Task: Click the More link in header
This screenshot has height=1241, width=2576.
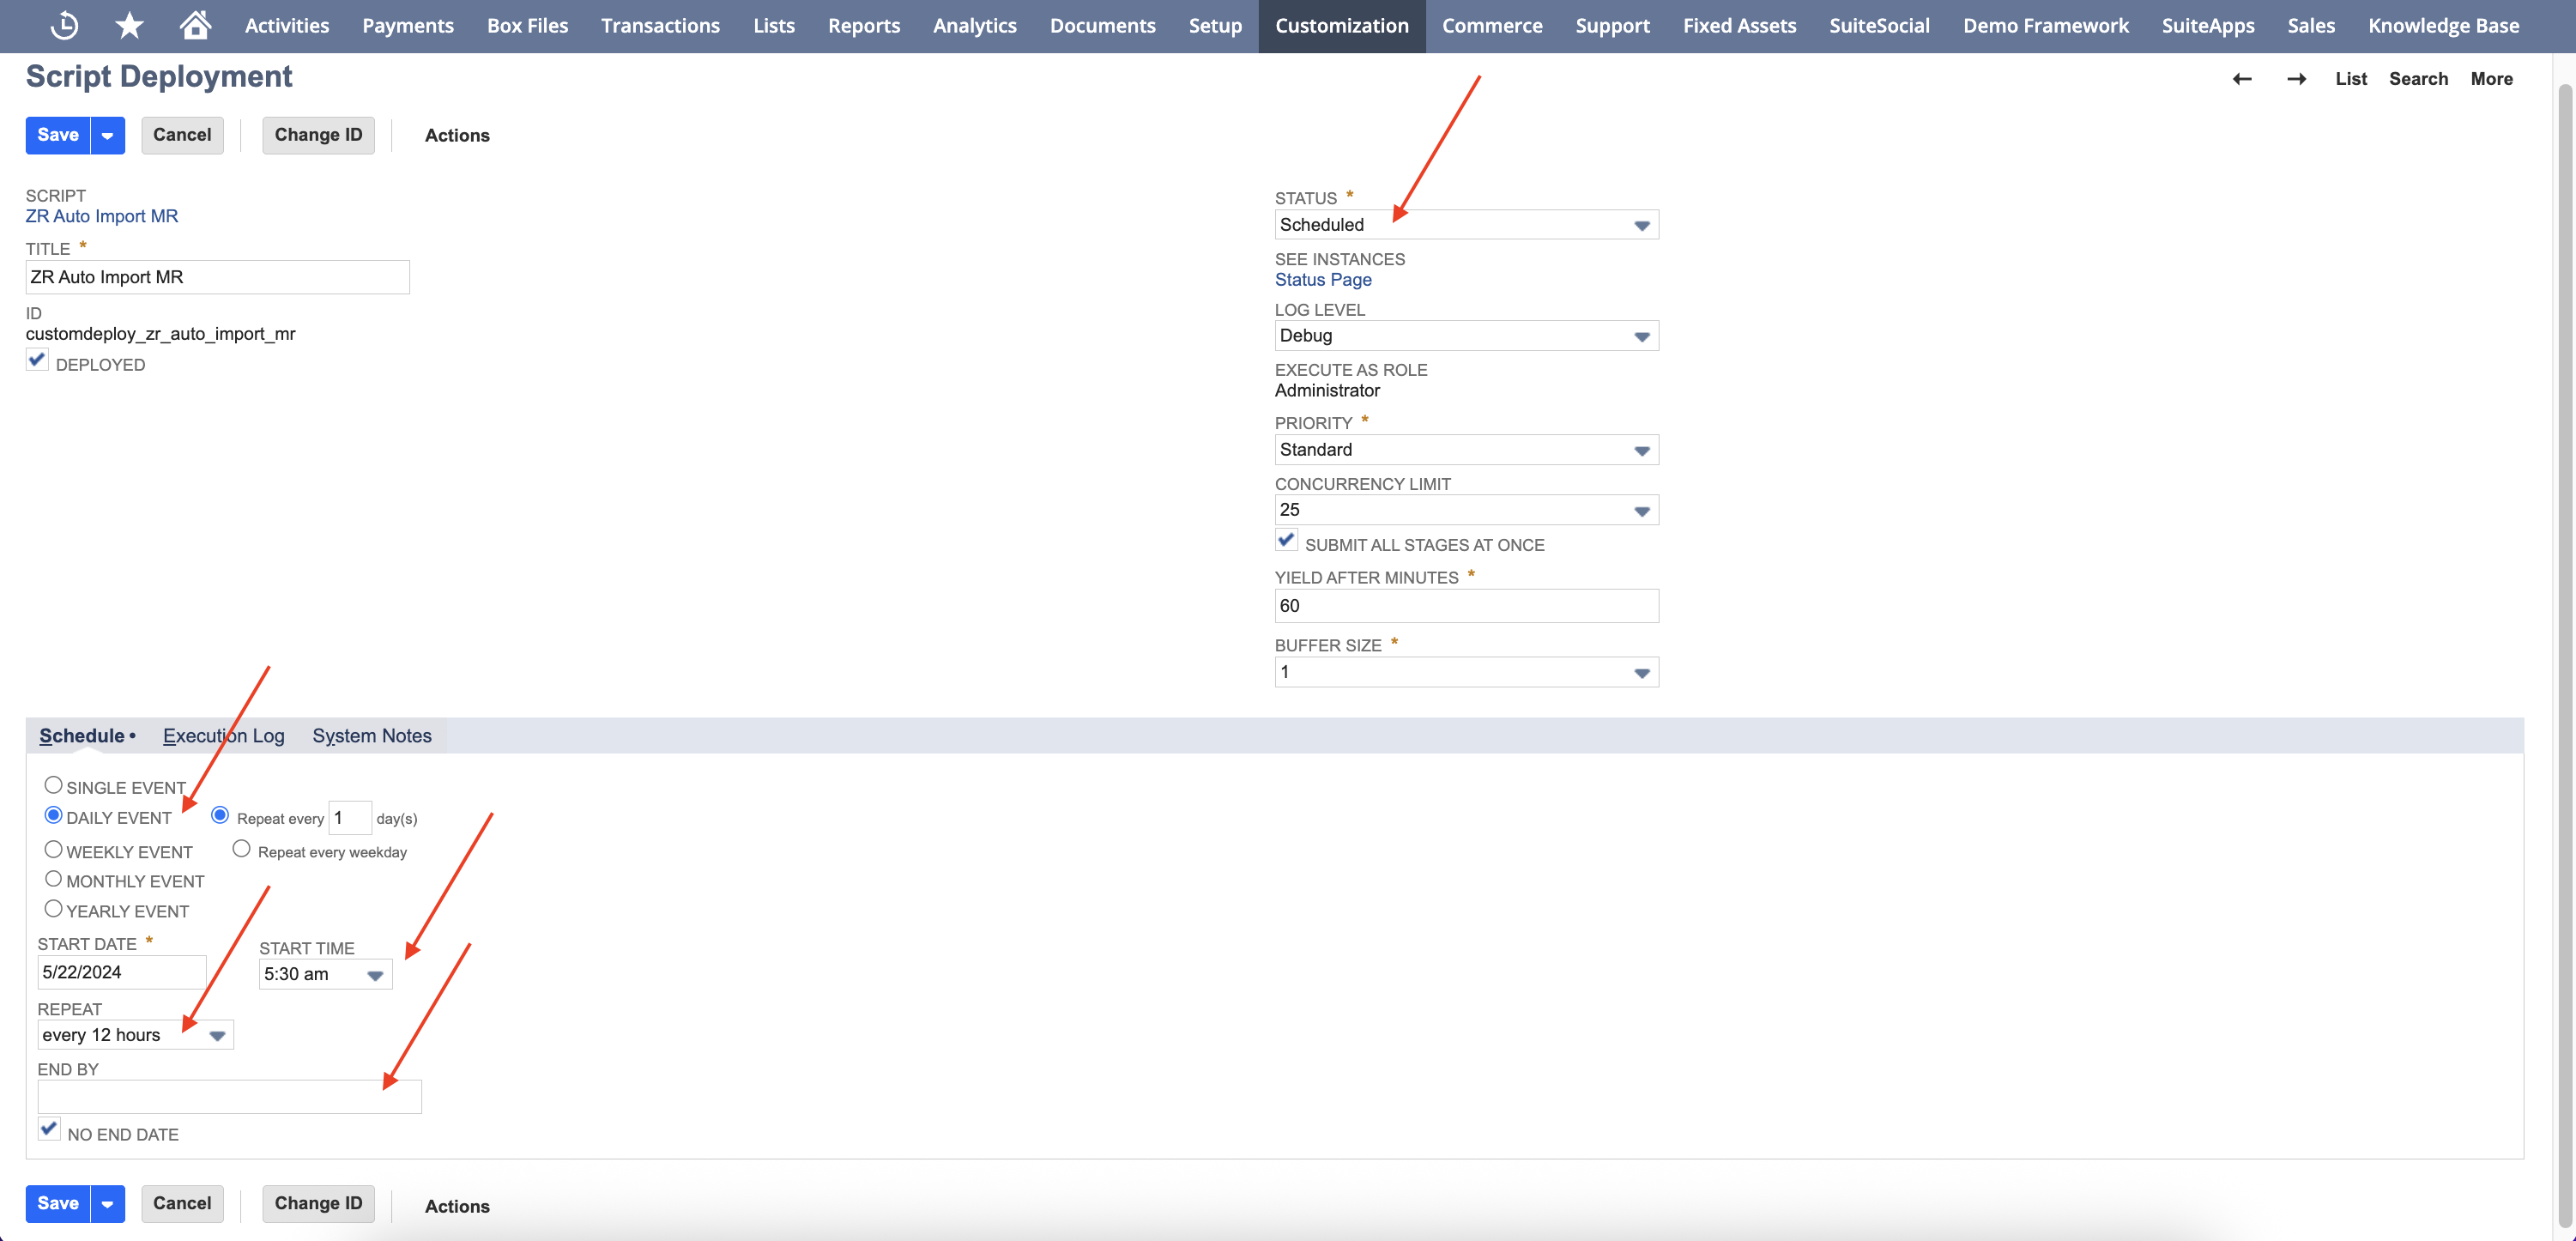Action: pyautogui.click(x=2491, y=79)
